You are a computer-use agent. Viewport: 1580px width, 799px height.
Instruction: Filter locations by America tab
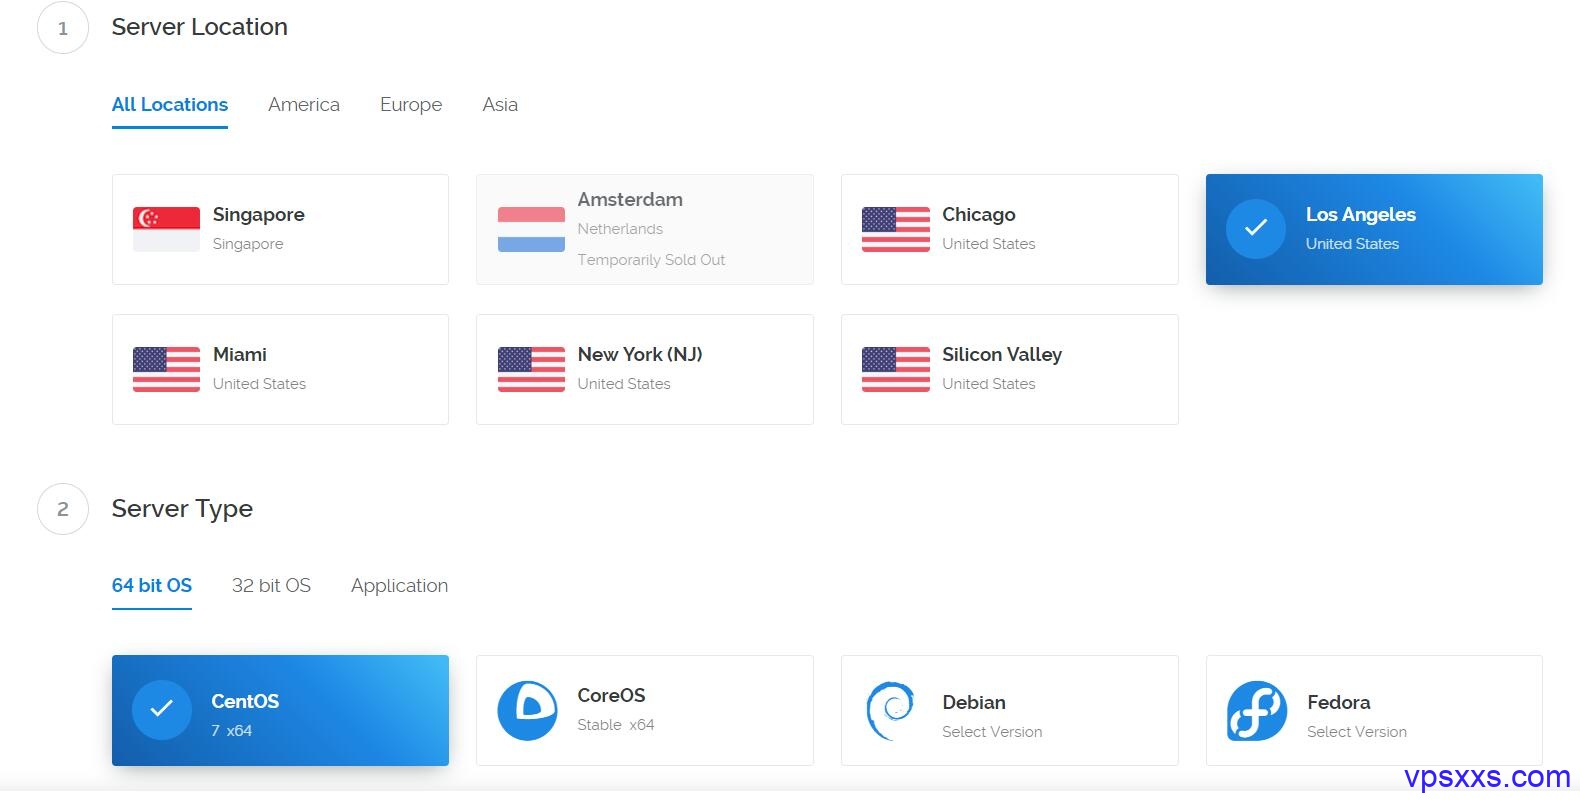304,105
